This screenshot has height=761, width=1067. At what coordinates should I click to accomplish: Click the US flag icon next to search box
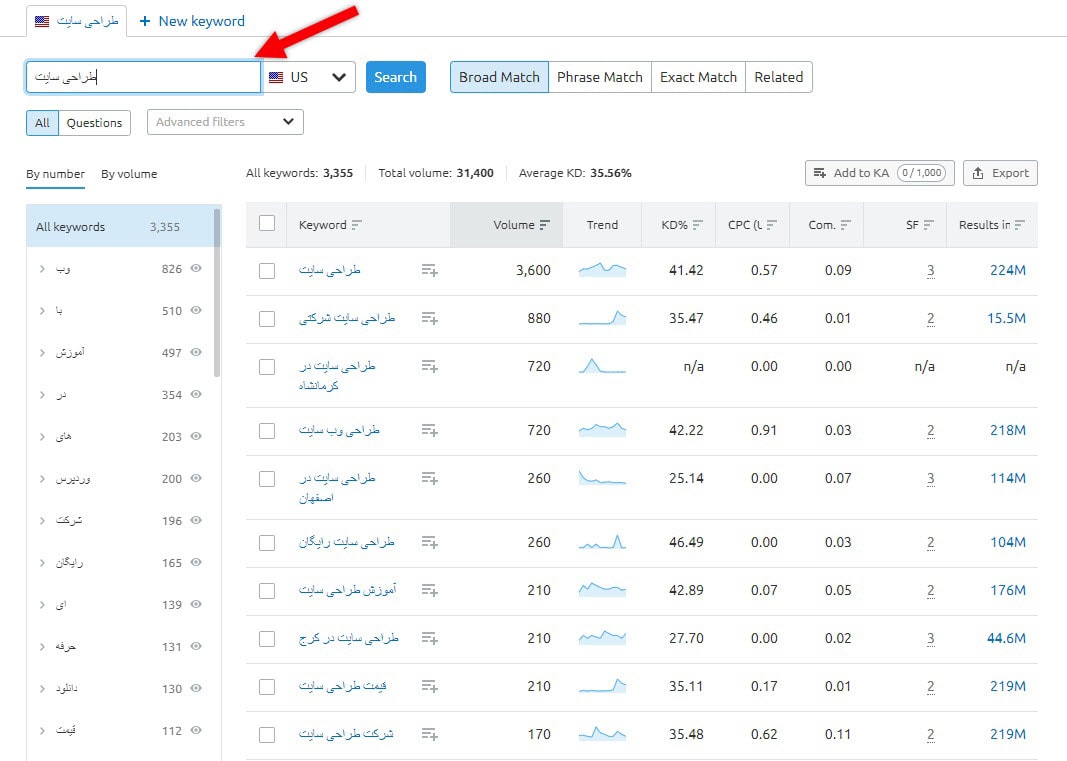277,77
